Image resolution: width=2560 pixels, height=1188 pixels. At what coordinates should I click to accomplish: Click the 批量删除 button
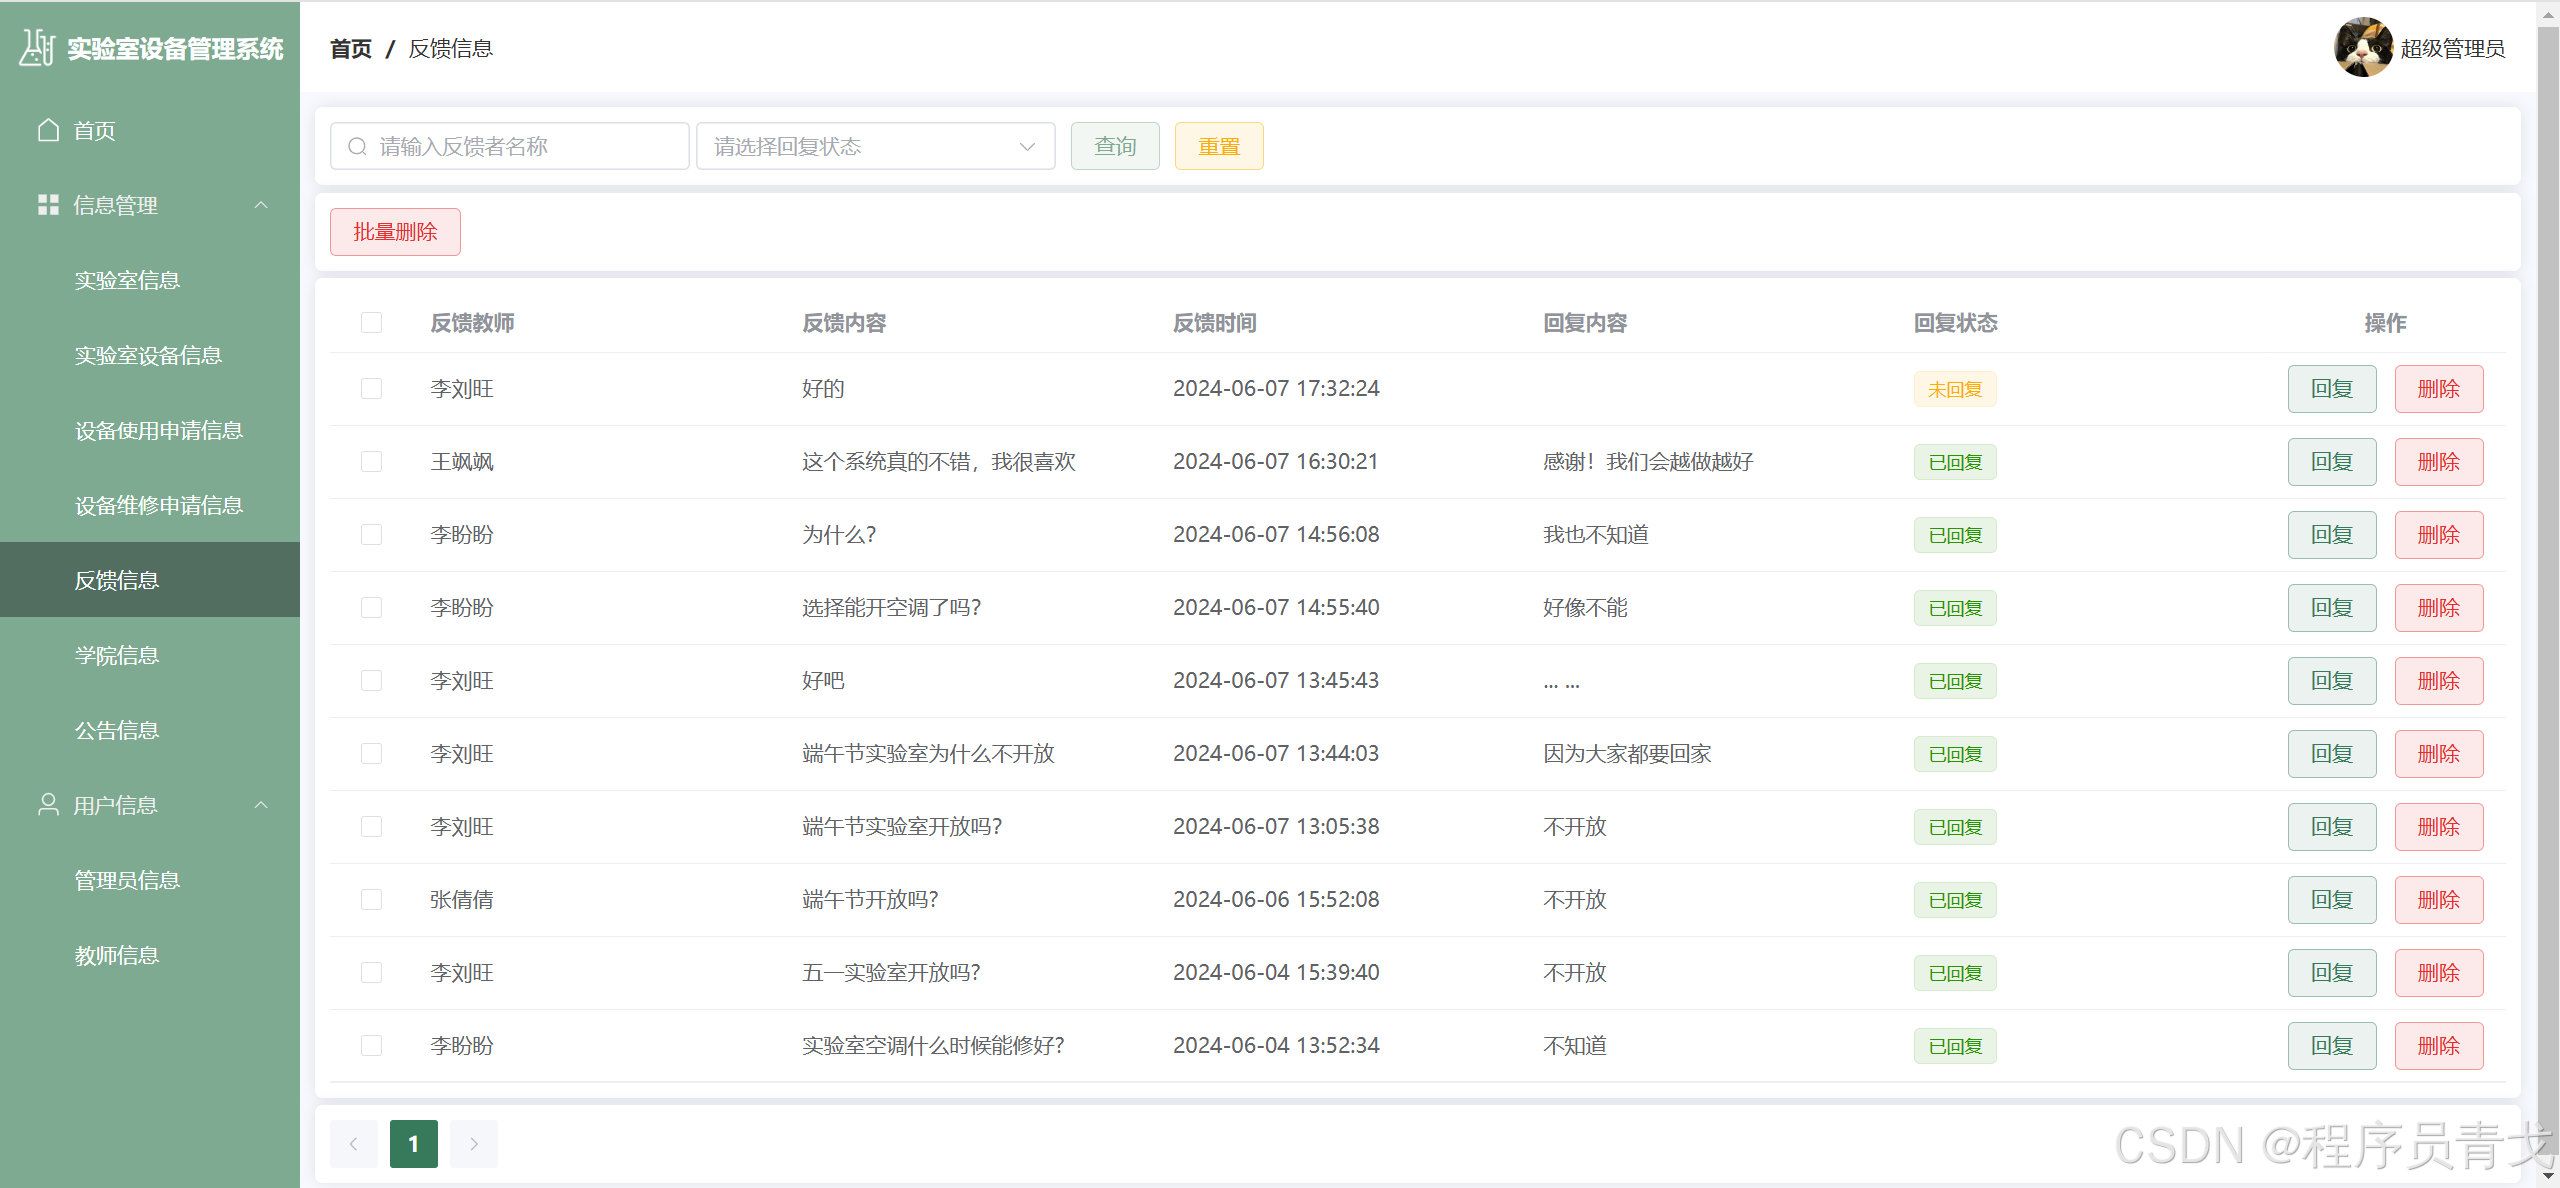click(395, 232)
